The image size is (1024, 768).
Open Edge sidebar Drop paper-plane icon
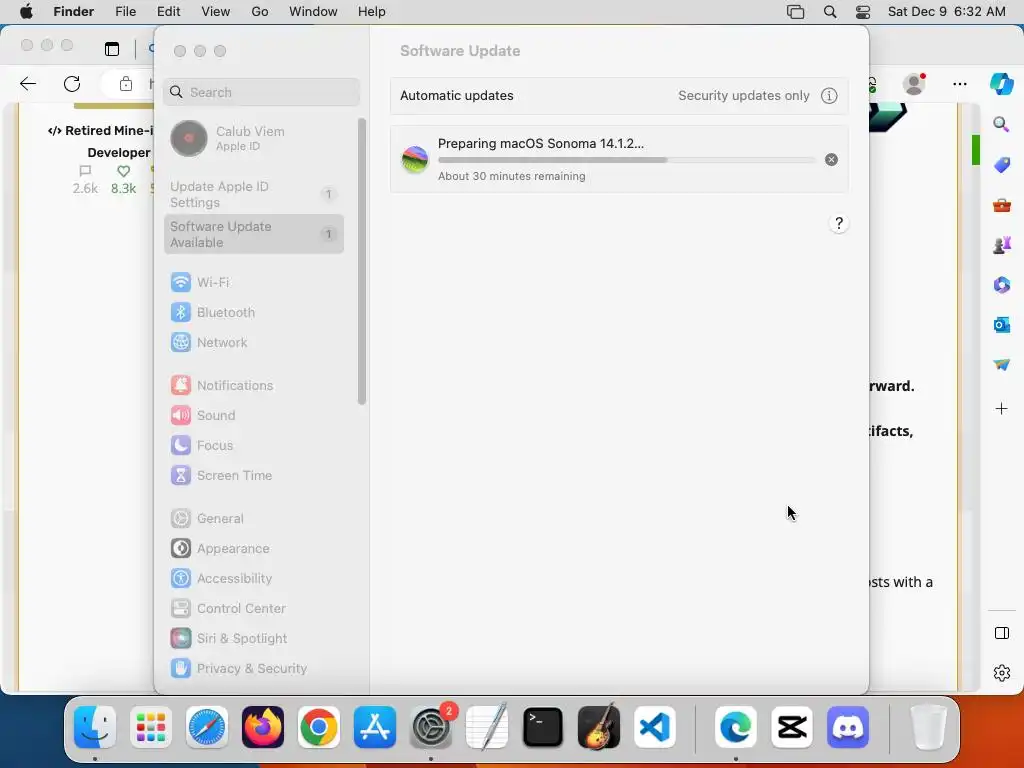[1001, 364]
